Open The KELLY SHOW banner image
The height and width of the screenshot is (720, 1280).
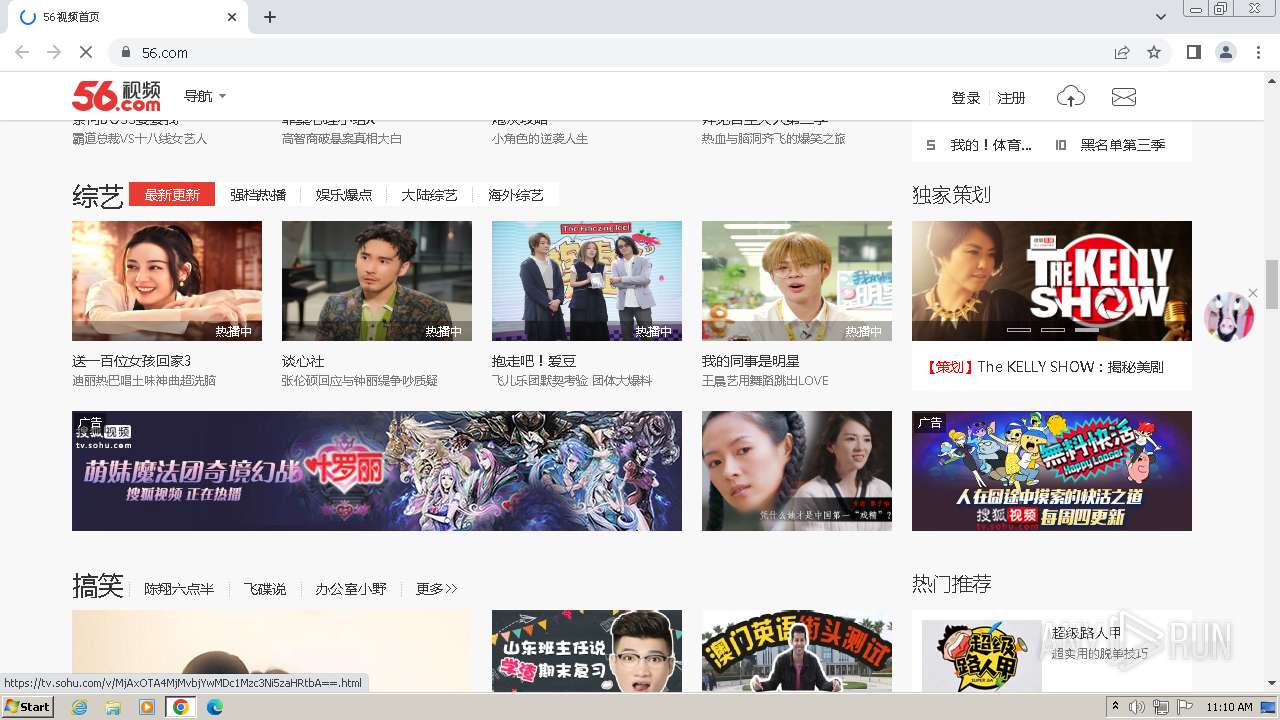tap(1052, 281)
